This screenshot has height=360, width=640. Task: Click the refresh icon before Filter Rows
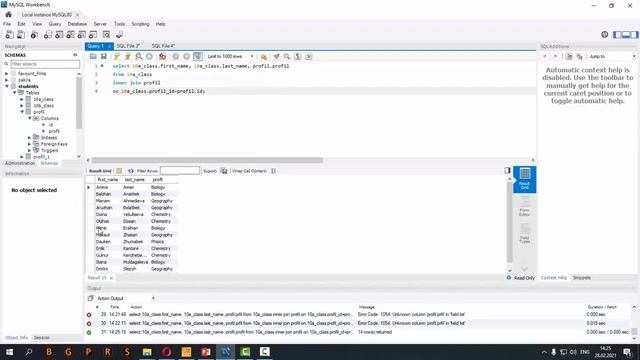(x=131, y=171)
